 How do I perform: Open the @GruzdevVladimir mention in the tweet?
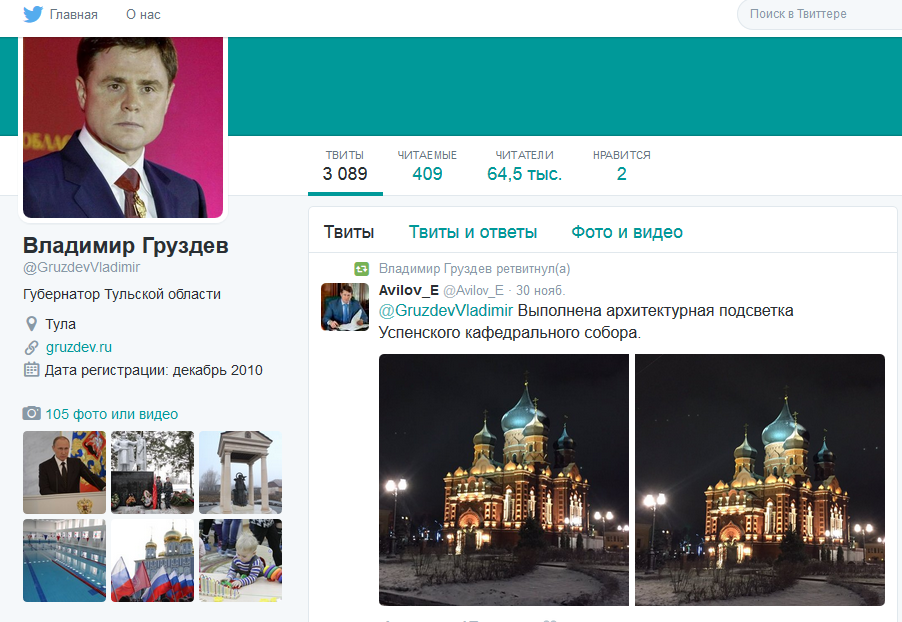(x=446, y=311)
